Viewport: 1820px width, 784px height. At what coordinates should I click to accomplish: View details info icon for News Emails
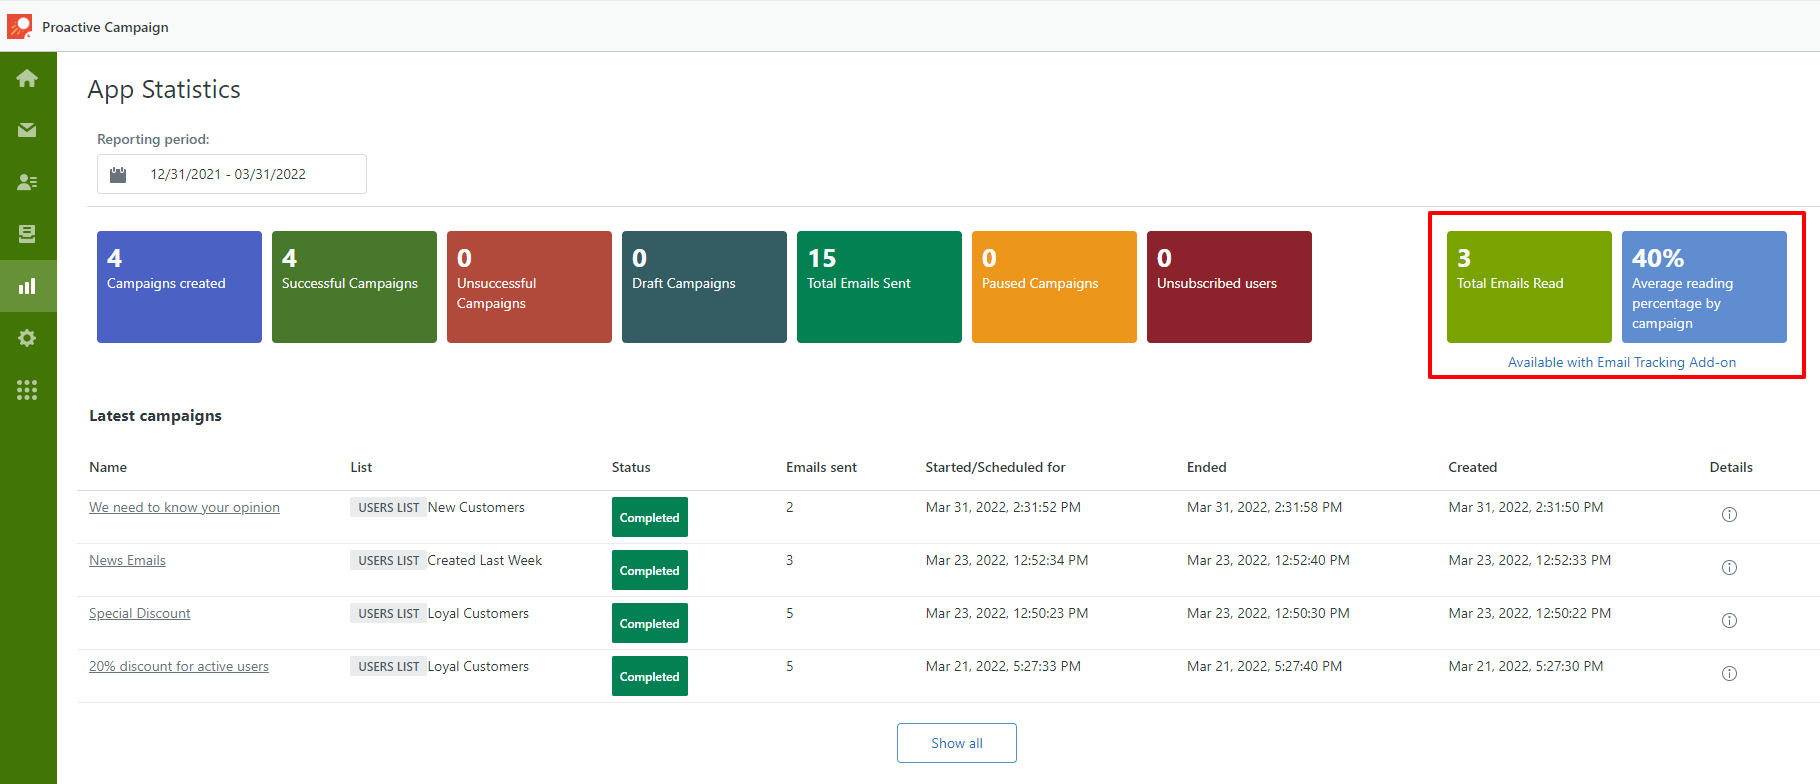(x=1729, y=568)
